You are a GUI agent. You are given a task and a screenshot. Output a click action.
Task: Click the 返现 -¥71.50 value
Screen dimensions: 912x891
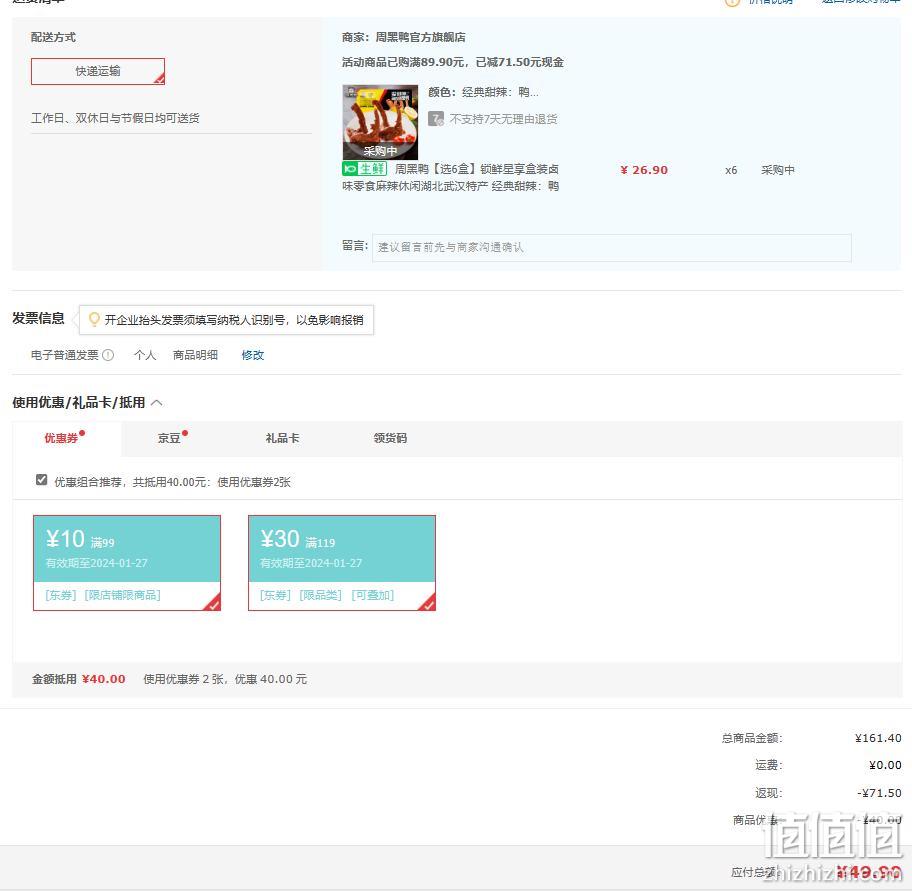tap(879, 793)
